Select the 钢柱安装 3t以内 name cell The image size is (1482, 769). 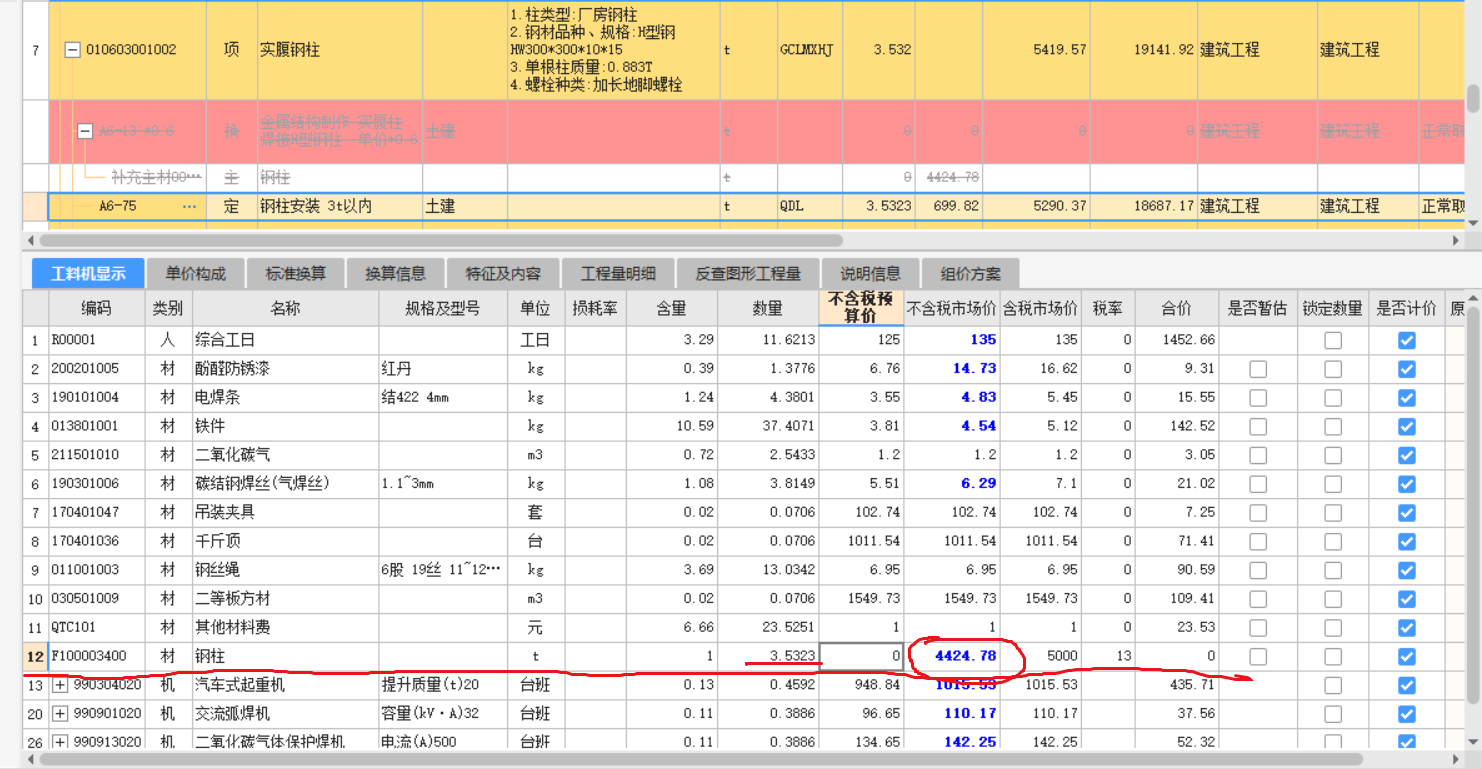click(x=339, y=207)
